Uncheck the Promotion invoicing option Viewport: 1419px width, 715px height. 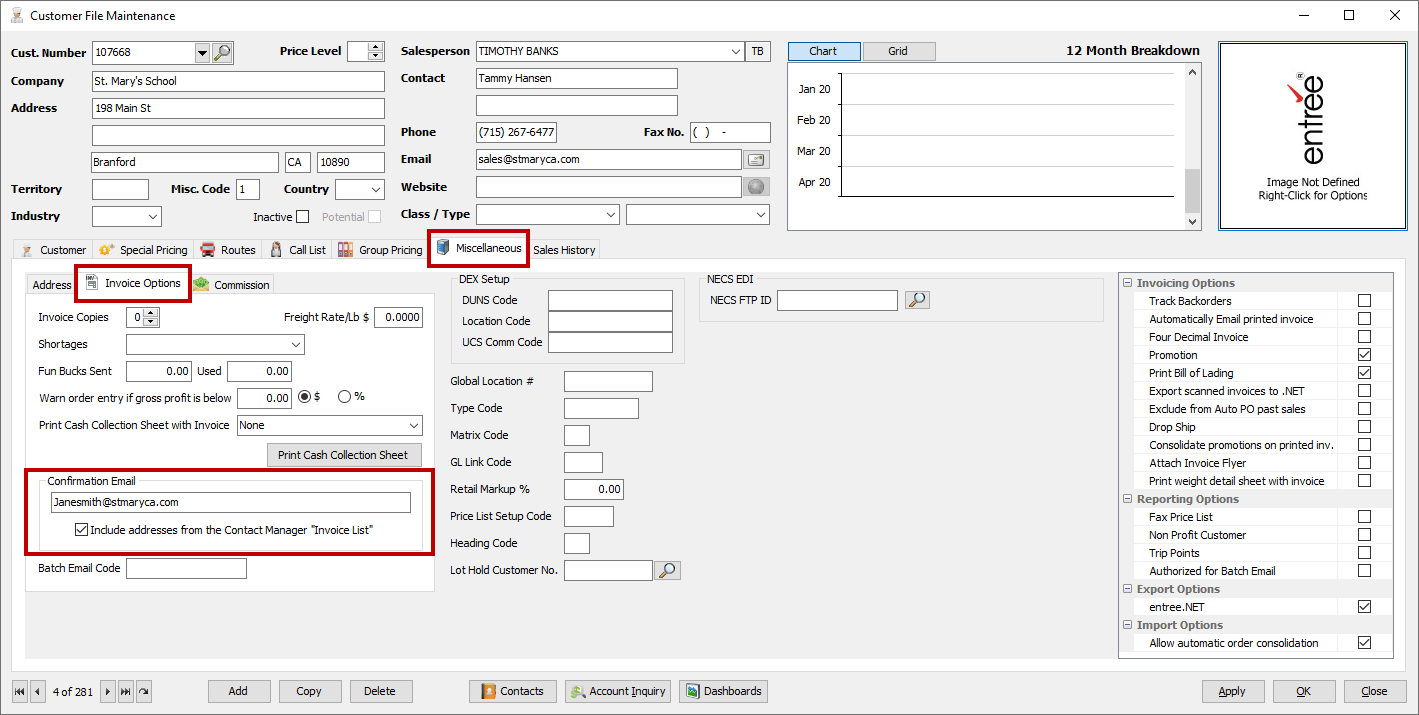[1365, 354]
